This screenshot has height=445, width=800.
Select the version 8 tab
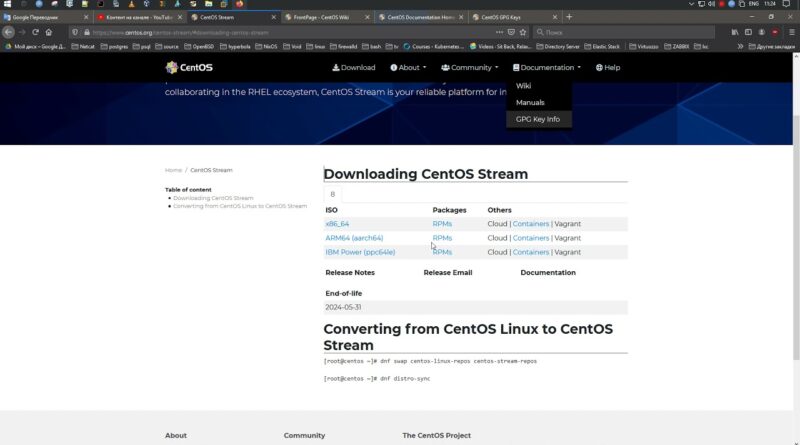pos(333,194)
